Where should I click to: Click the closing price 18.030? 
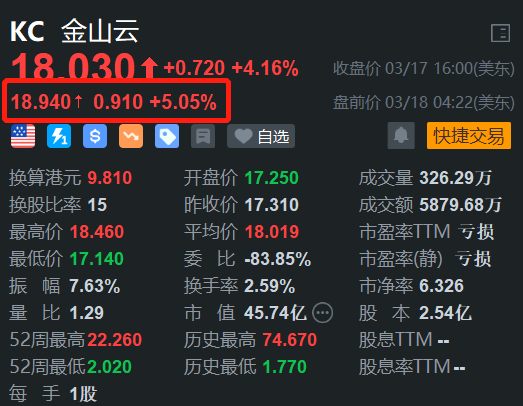[73, 66]
